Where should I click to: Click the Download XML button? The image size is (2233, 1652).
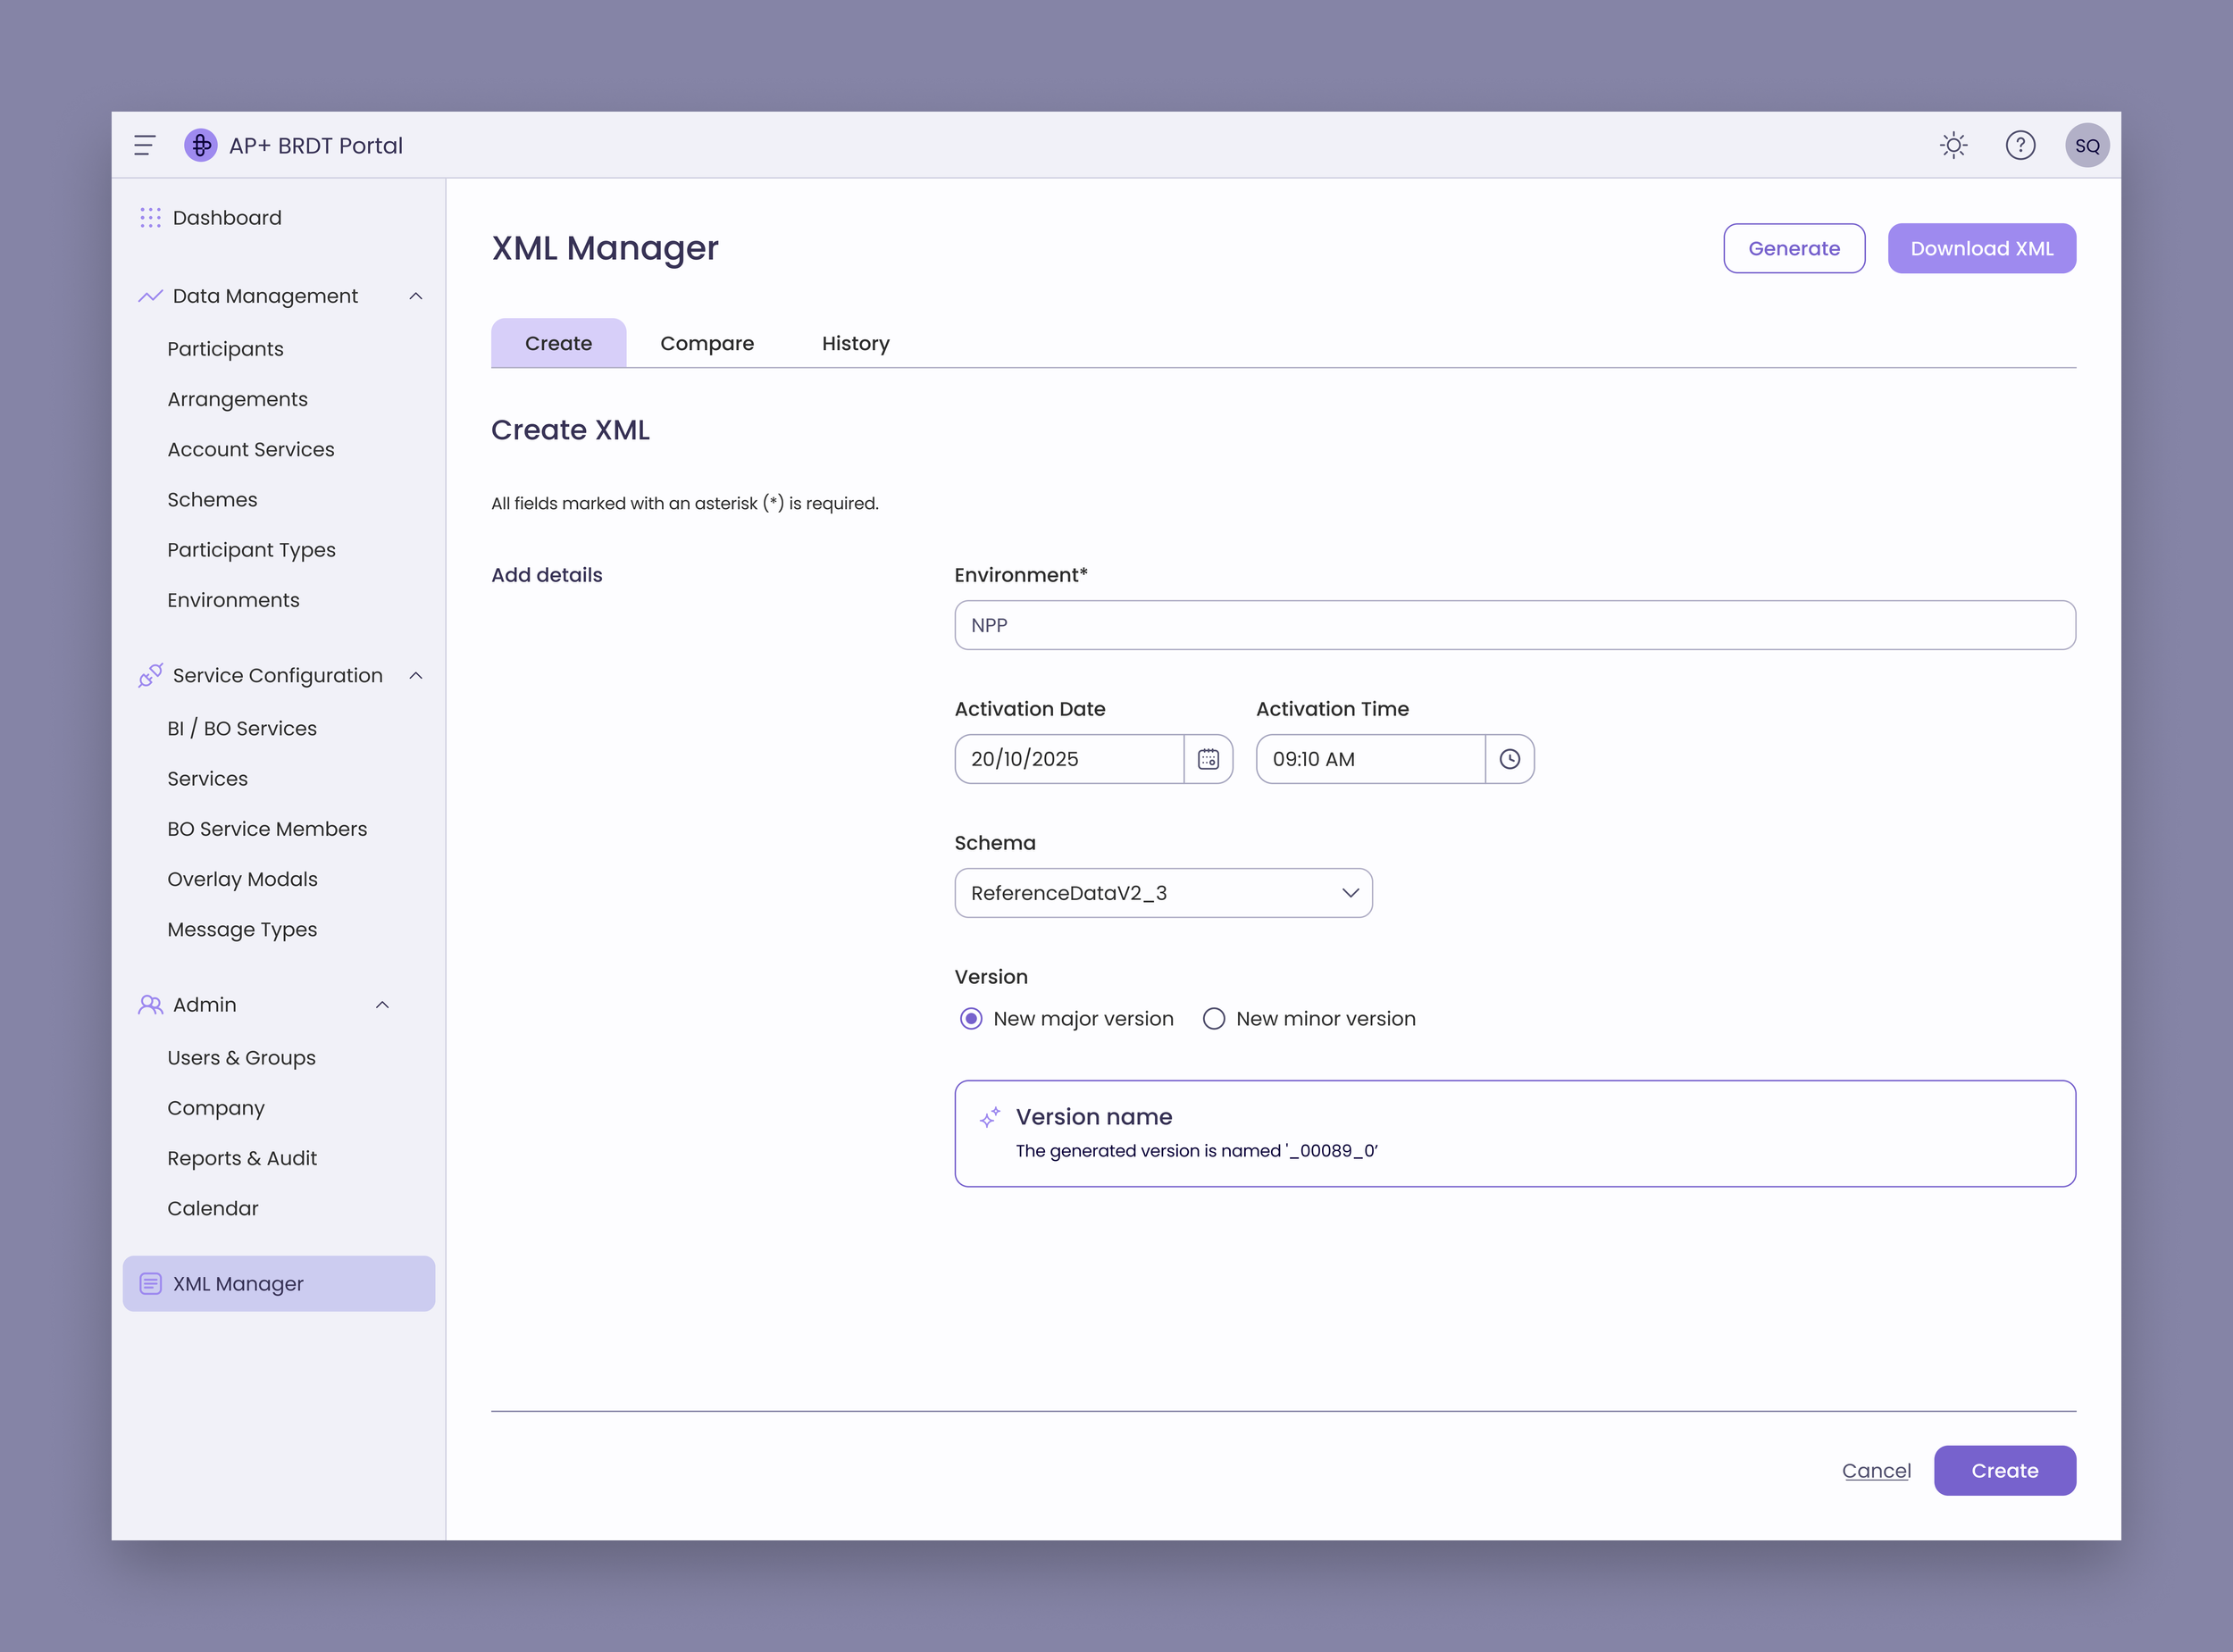click(1981, 248)
